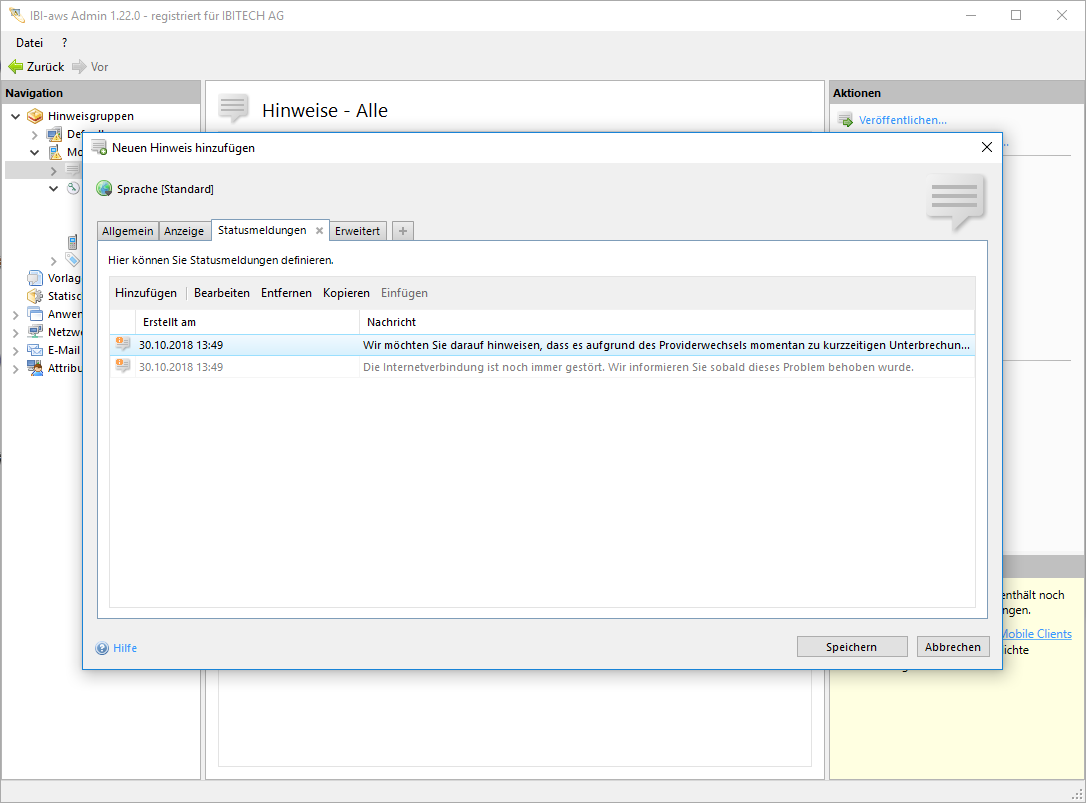Click the Veröffentlichen icon in Aktionen
The image size is (1086, 803).
tap(845, 120)
